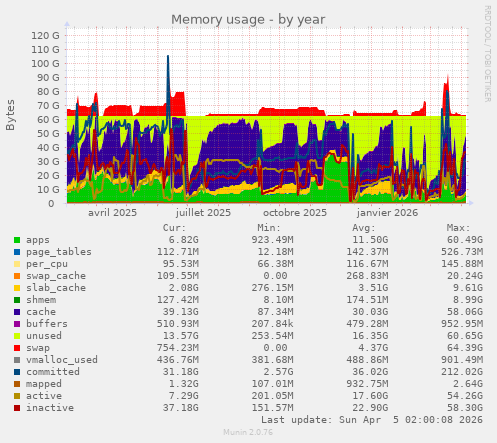Click the 'Max:' column header
The image size is (497, 443).
pyautogui.click(x=458, y=228)
